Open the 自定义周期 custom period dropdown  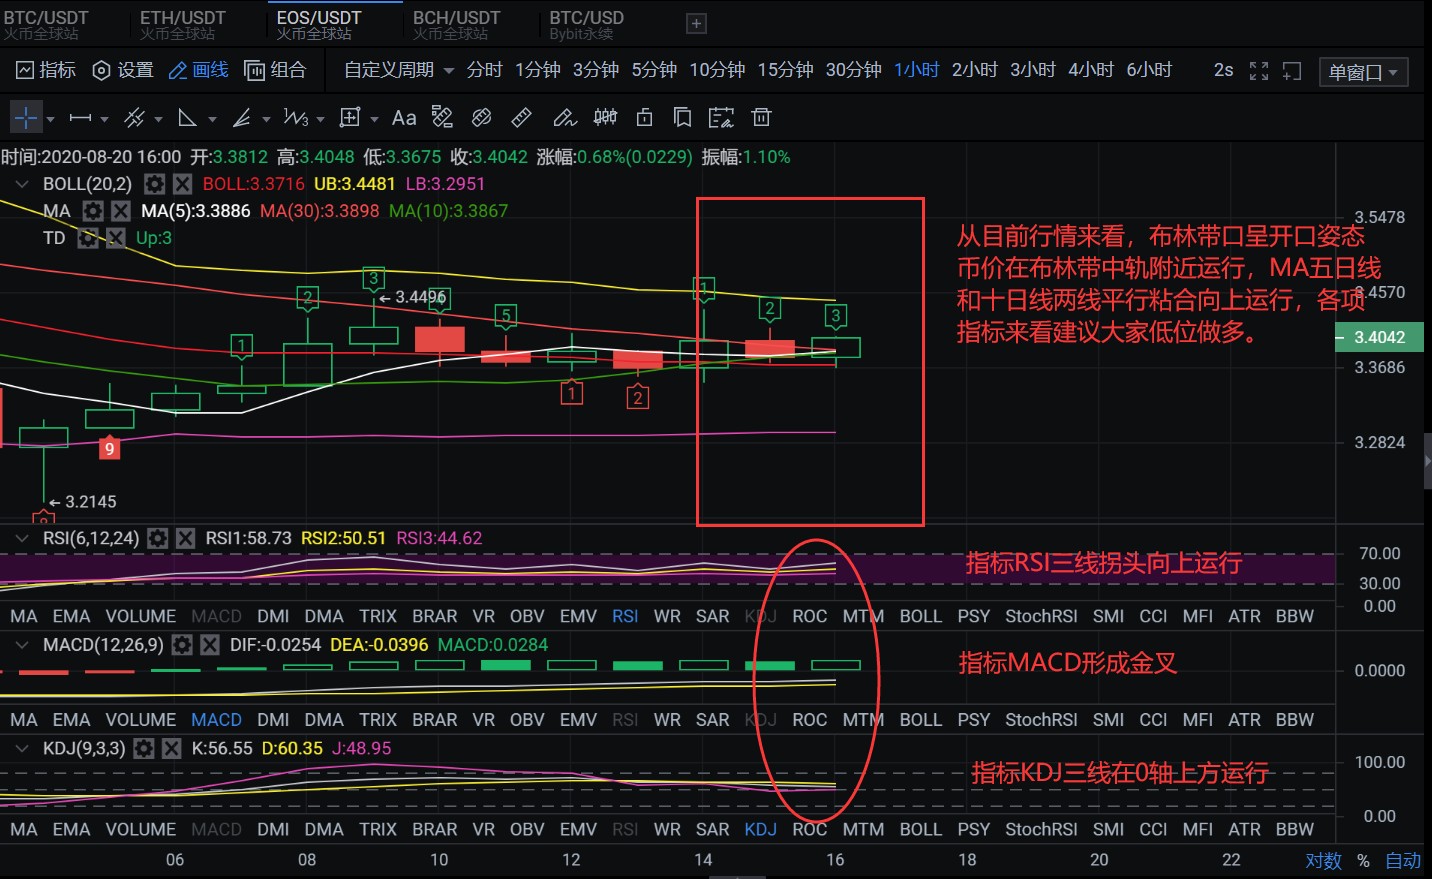pyautogui.click(x=399, y=70)
